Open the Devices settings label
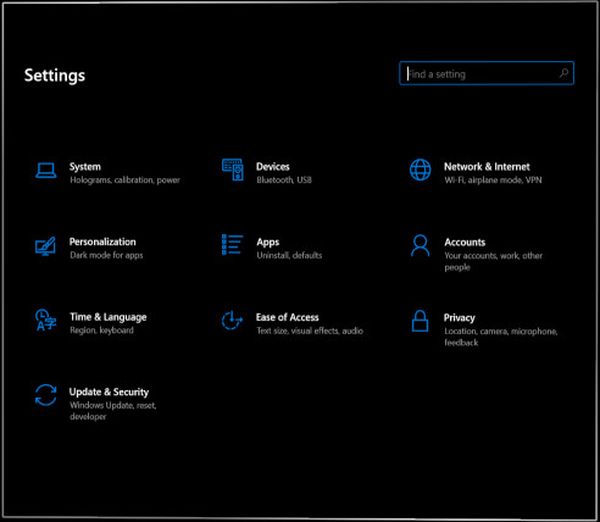Image resolution: width=600 pixels, height=522 pixels. pyautogui.click(x=273, y=166)
